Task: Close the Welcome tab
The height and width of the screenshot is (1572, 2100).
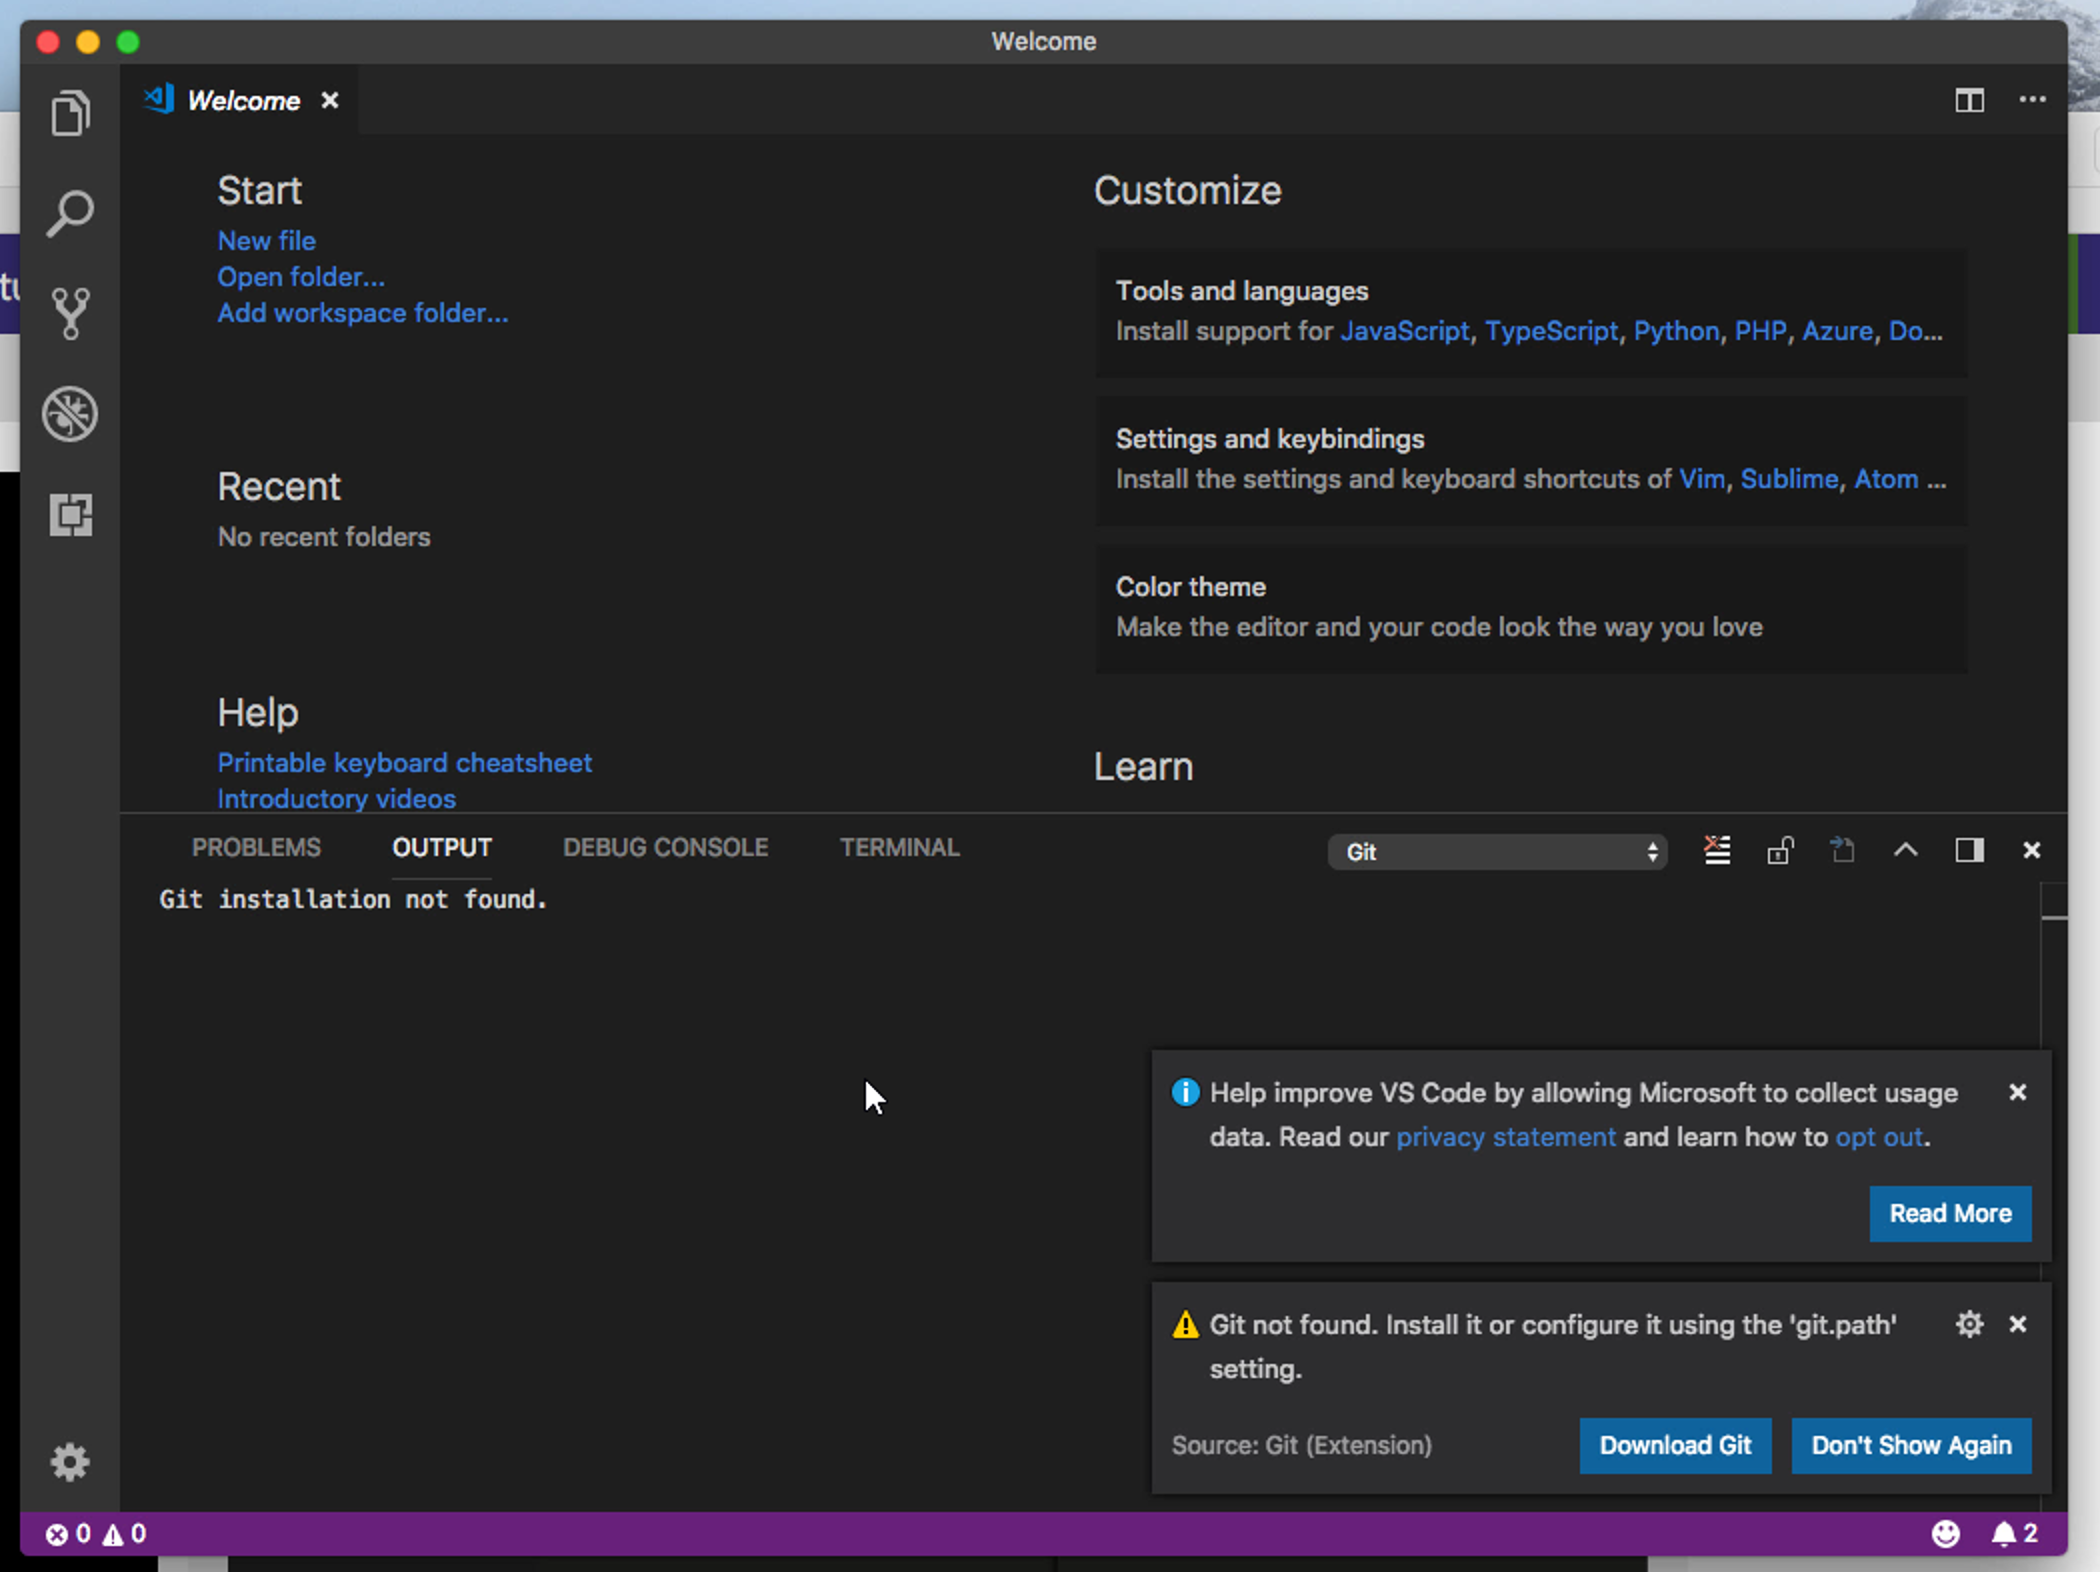Action: click(329, 100)
